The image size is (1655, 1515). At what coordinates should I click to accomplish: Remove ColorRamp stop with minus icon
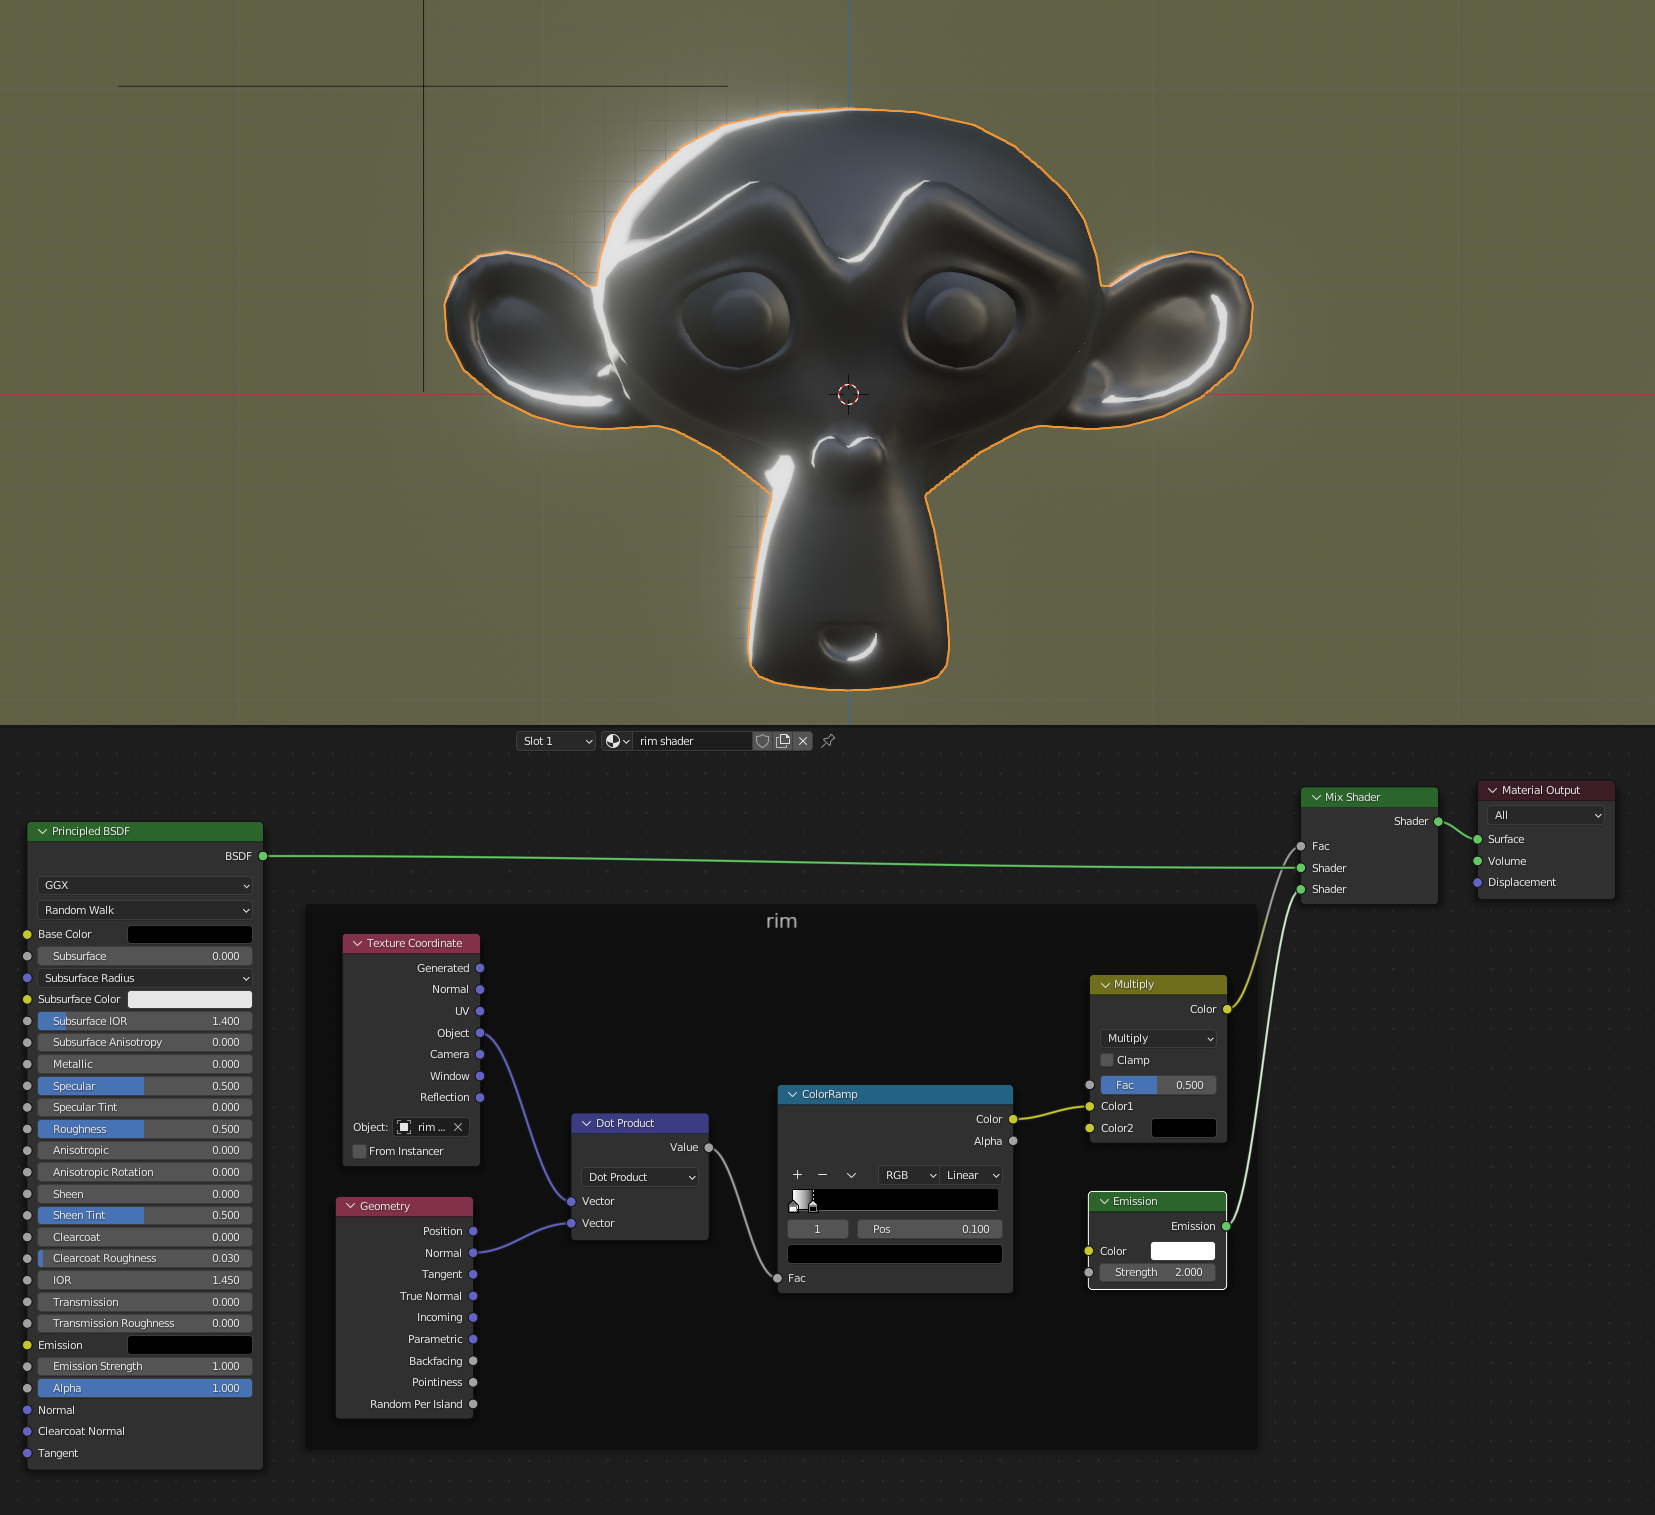tap(822, 1175)
